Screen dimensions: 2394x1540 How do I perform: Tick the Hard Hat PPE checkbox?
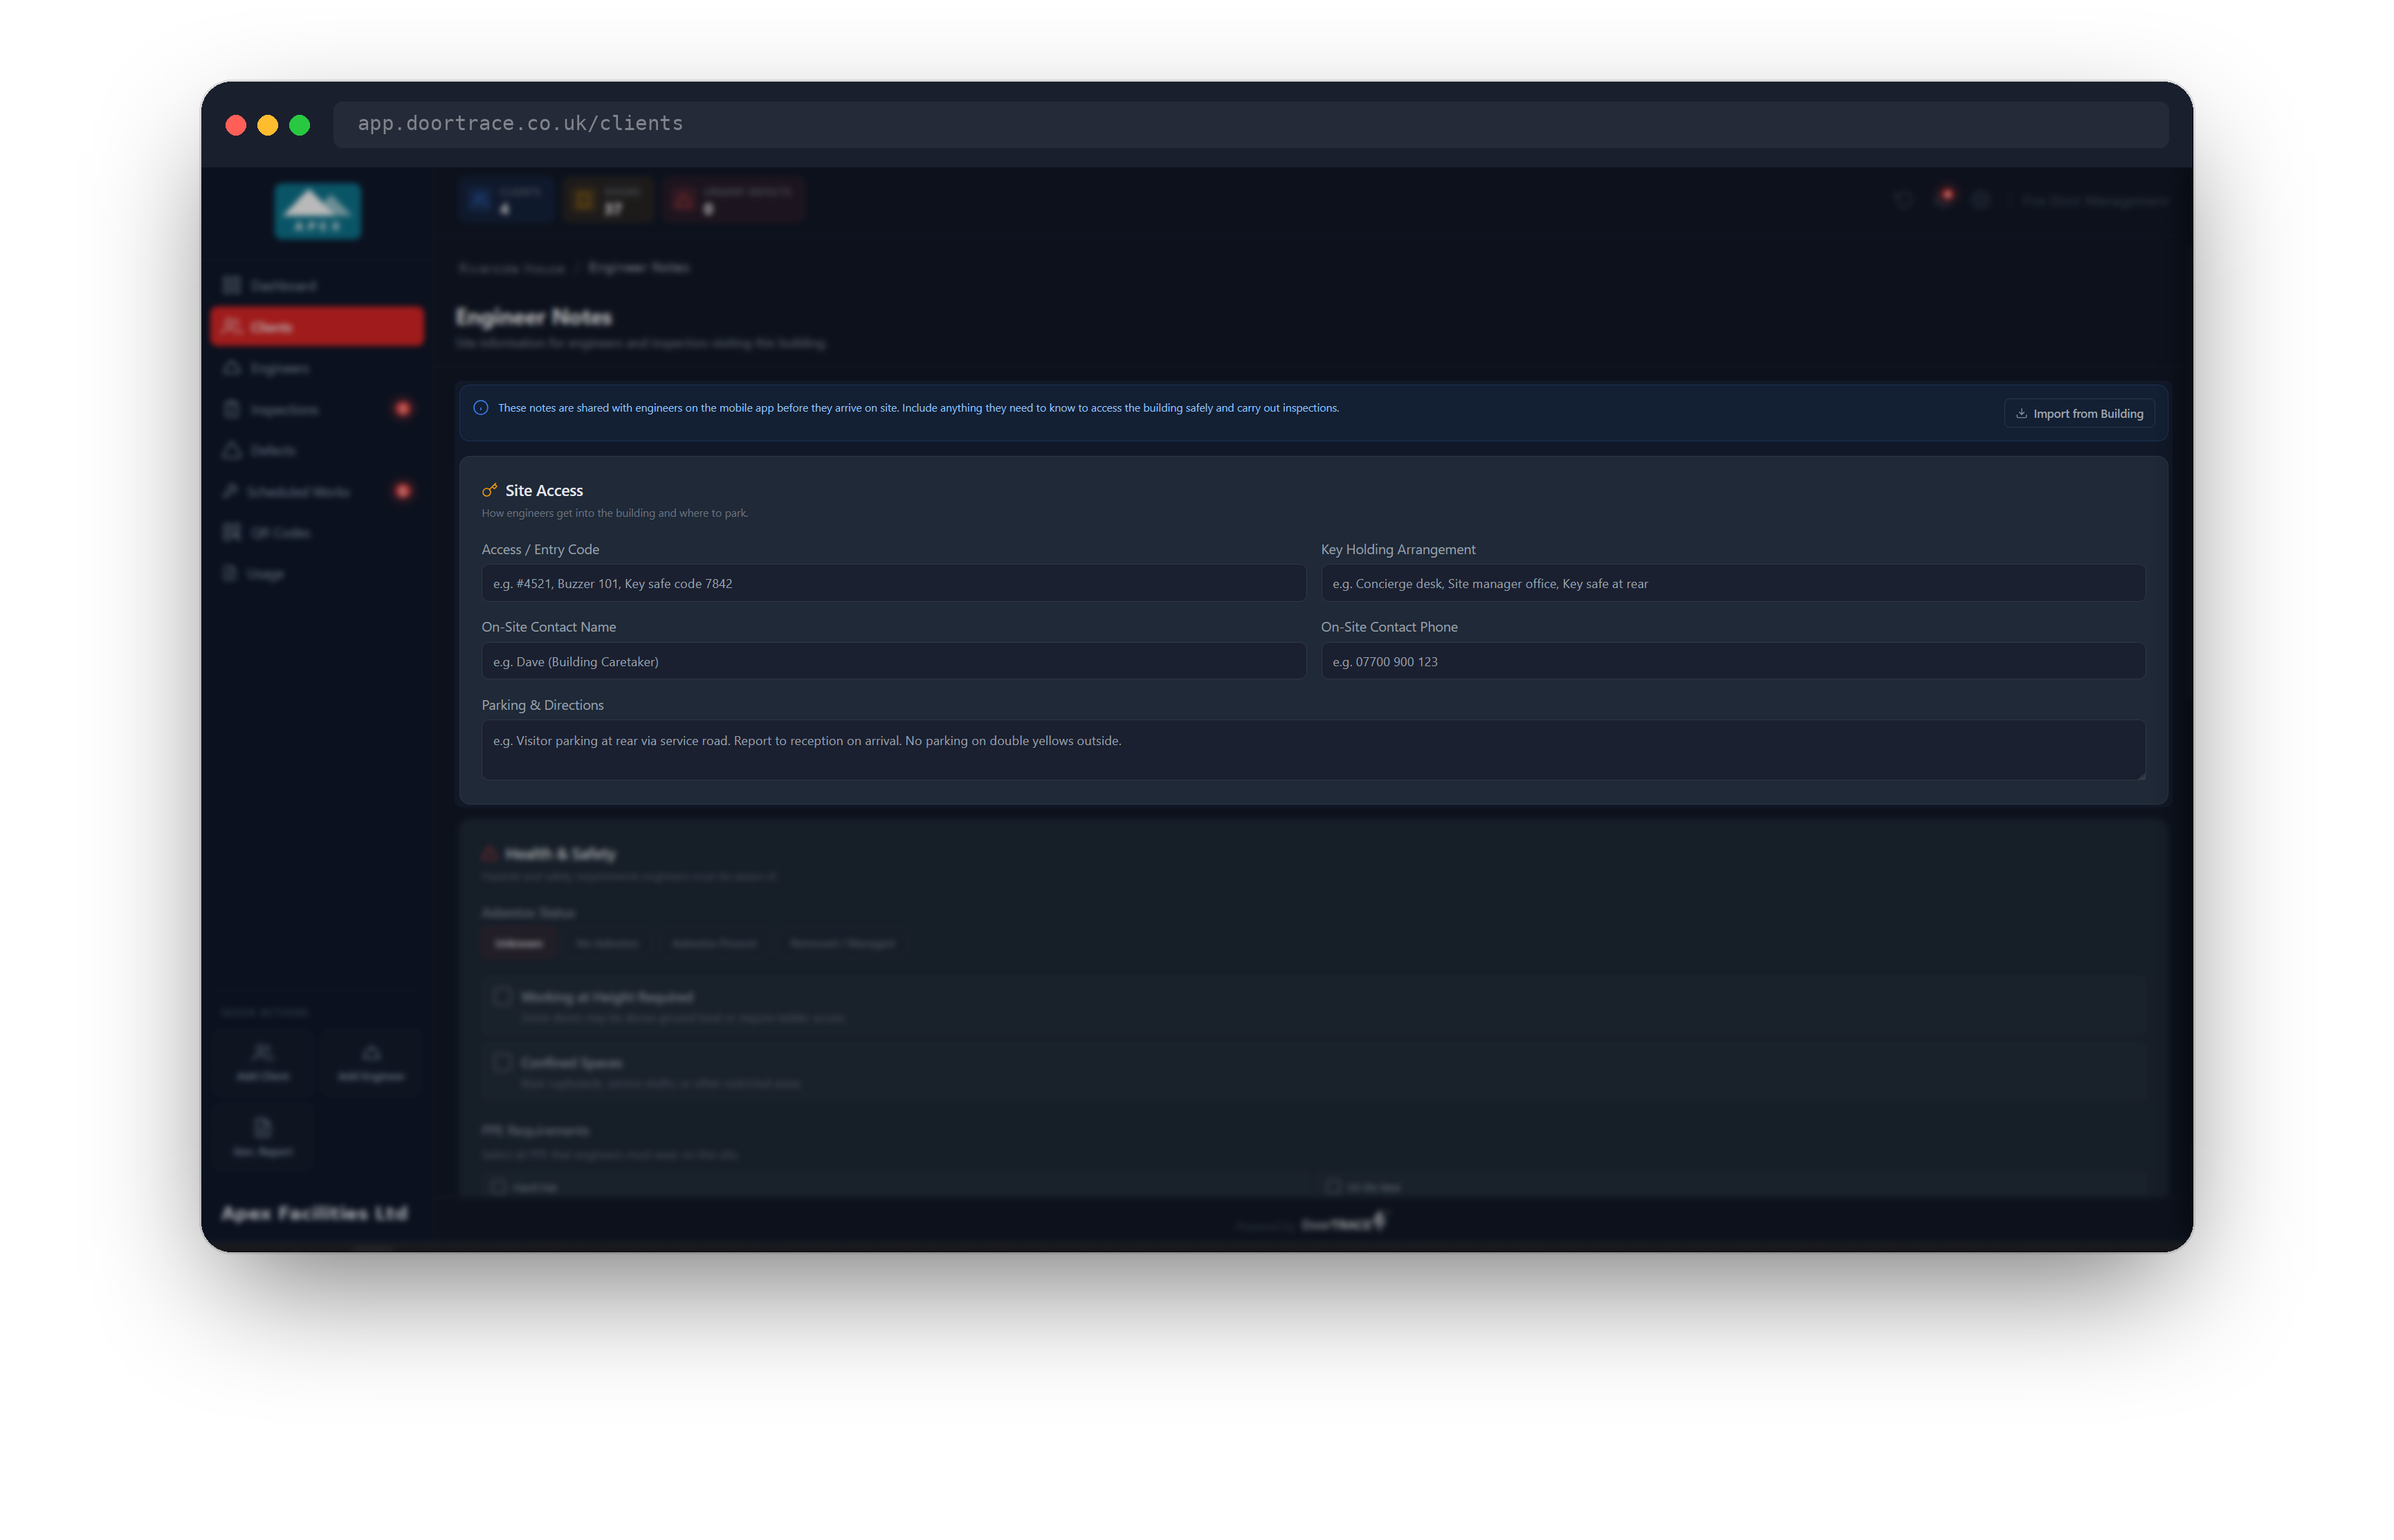tap(498, 1187)
